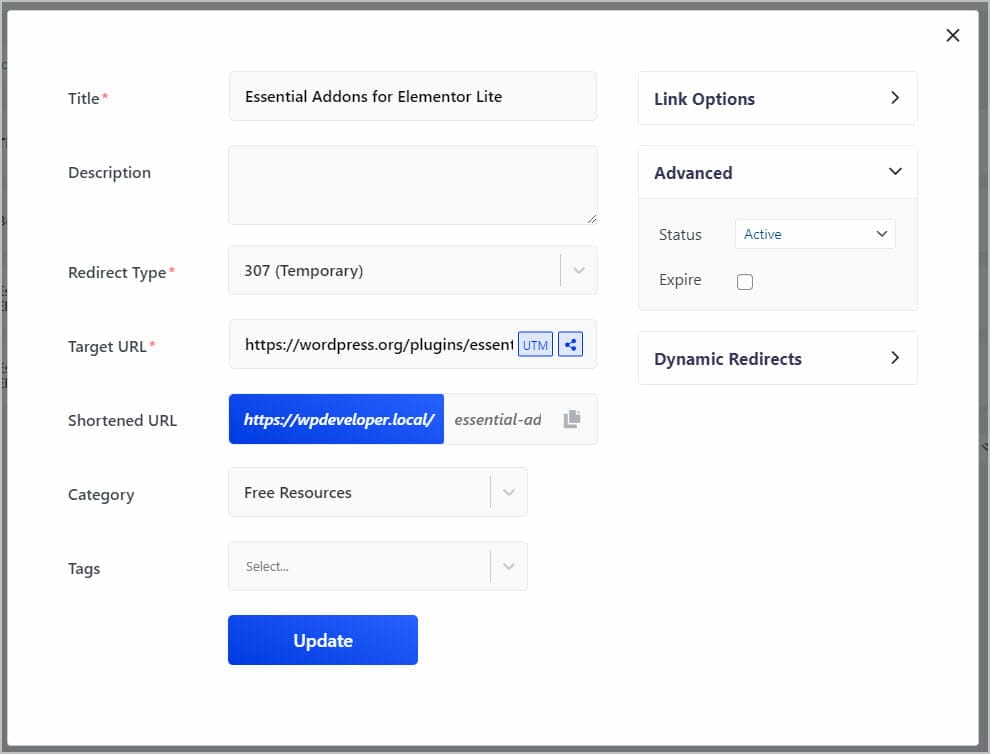990x754 pixels.
Task: Close the link editing dialog
Action: (x=952, y=35)
